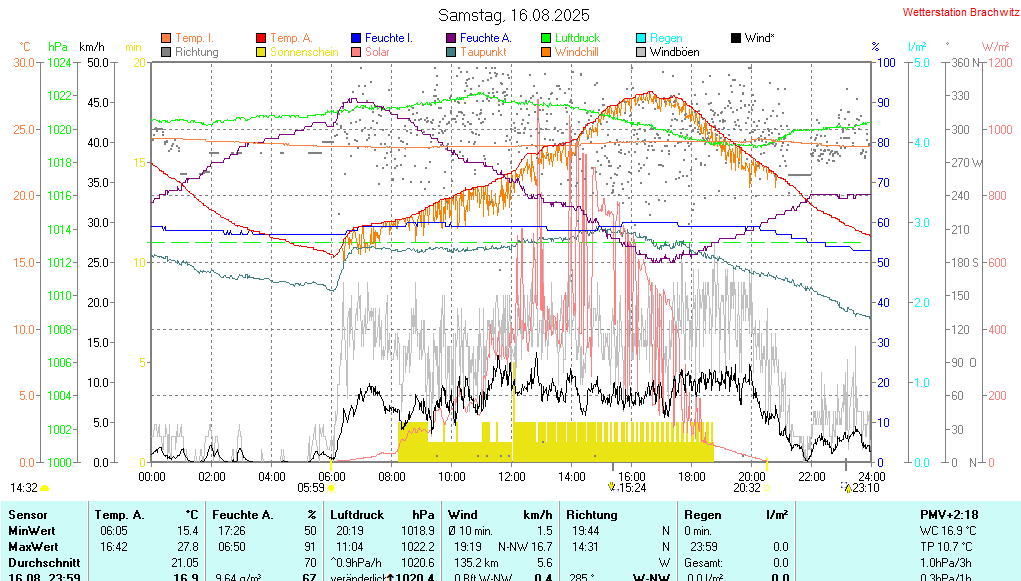1021x581 pixels.
Task: Click the sunrise icon at 05:59
Action: pos(331,489)
